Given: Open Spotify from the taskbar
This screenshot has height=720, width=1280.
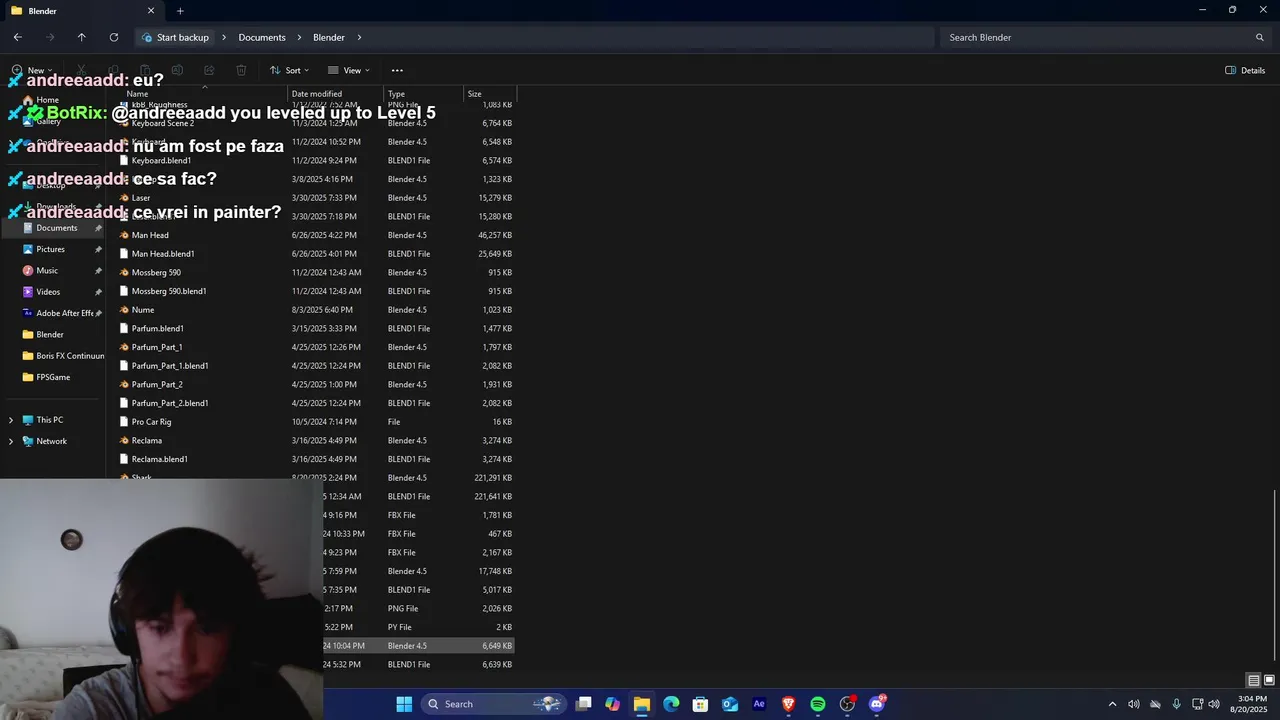Looking at the screenshot, I should (x=818, y=704).
